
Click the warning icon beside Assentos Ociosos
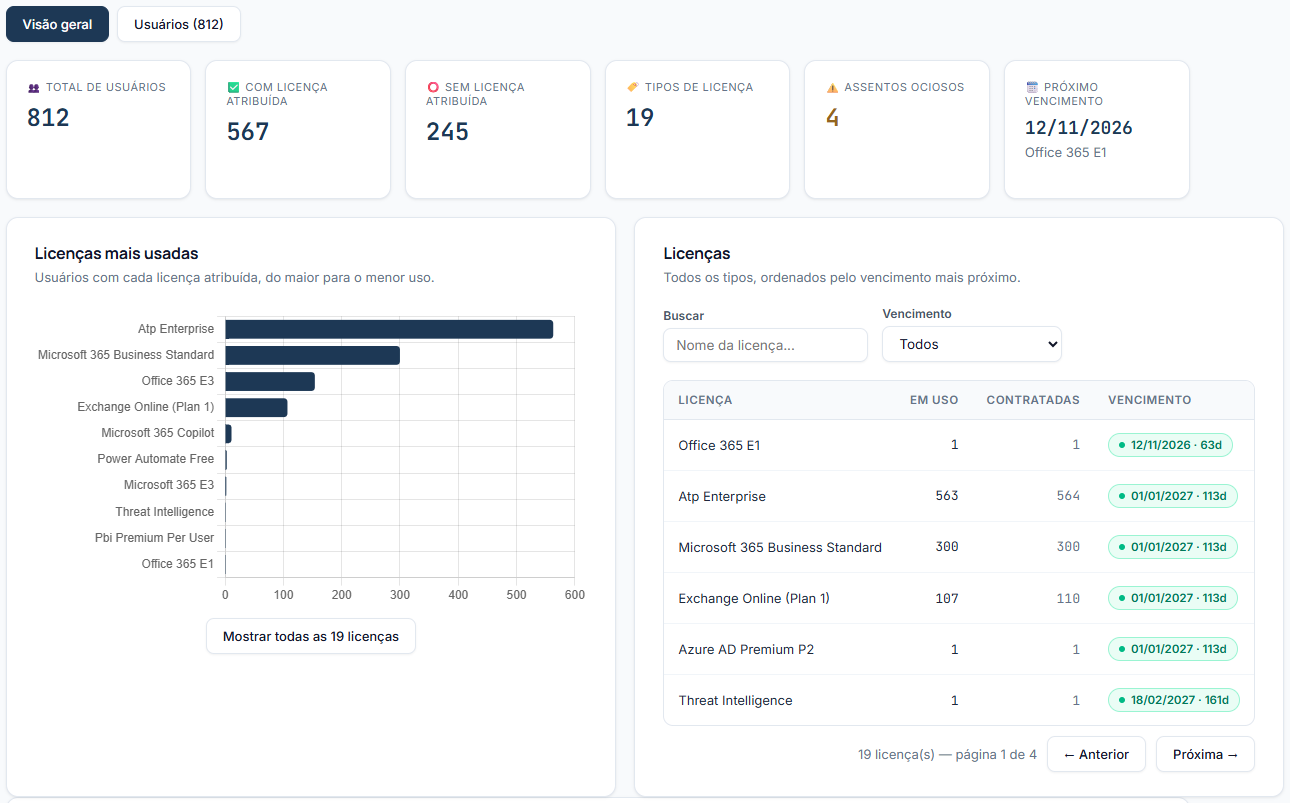click(832, 88)
